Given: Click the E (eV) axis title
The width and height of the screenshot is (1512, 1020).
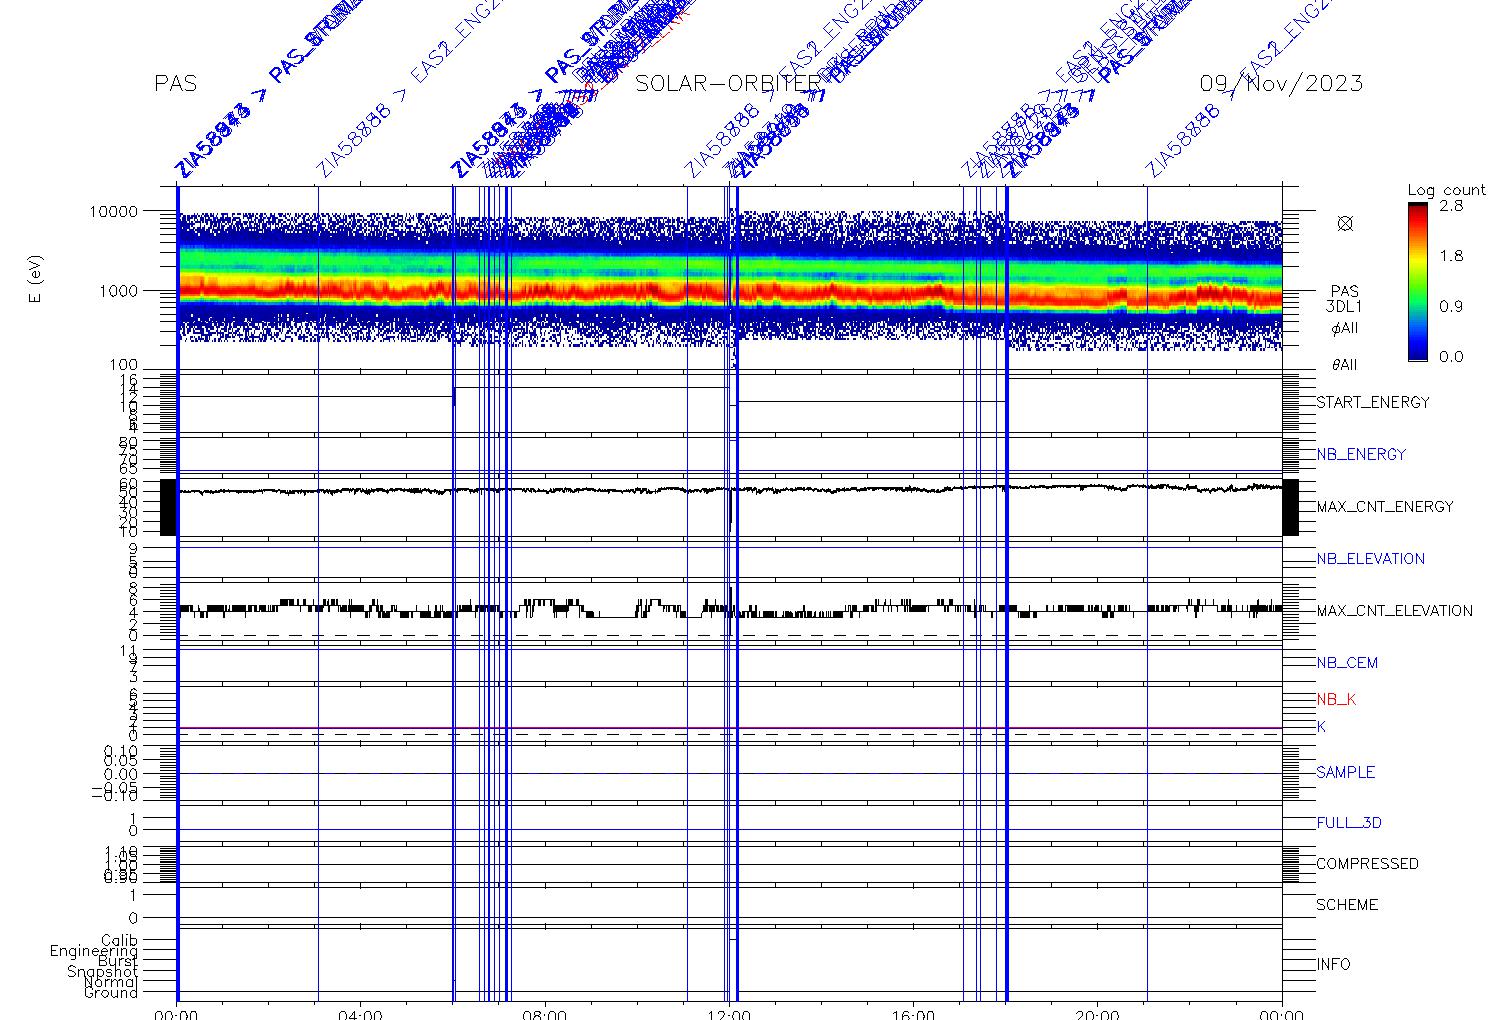Looking at the screenshot, I should click(x=37, y=281).
